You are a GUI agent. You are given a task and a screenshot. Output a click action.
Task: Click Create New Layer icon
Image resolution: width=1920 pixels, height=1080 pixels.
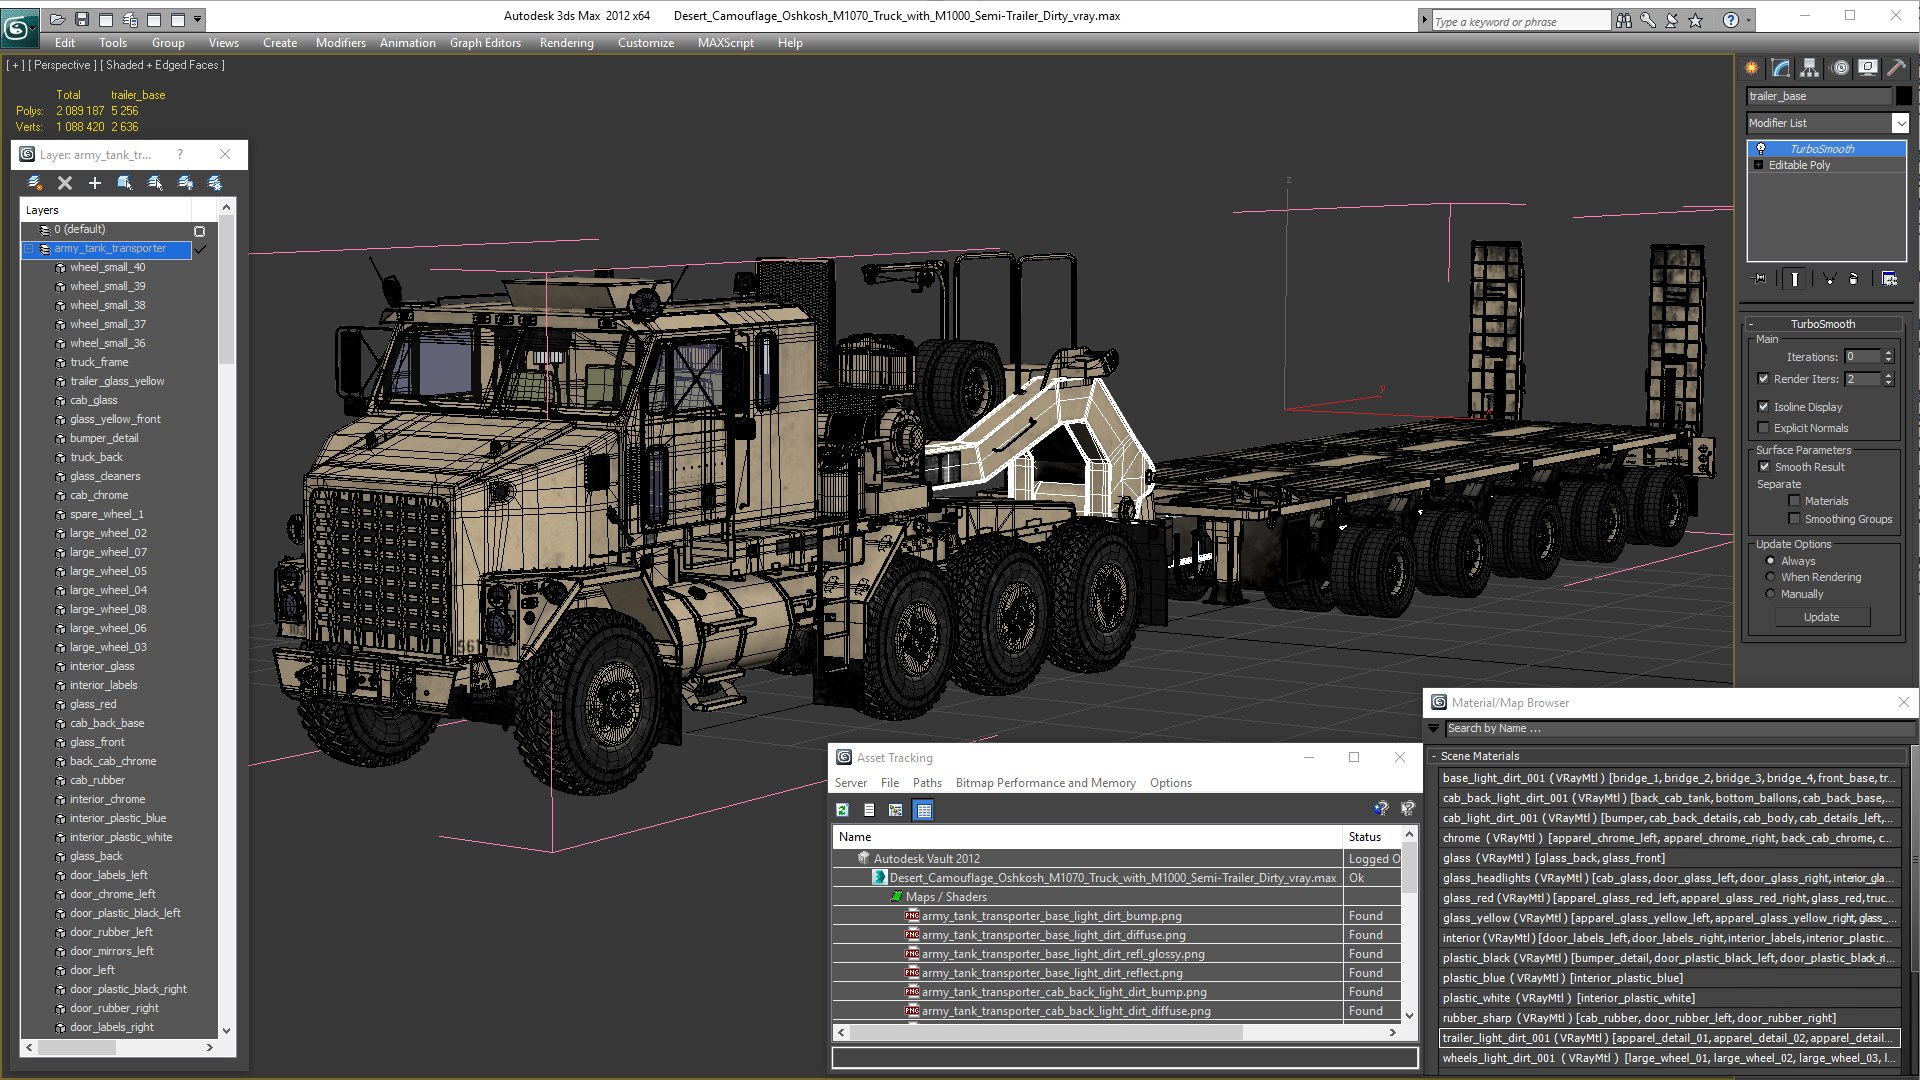coord(35,183)
